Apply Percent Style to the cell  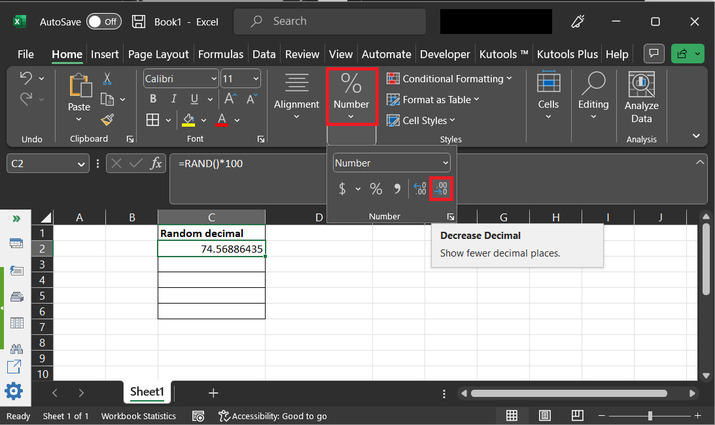coord(376,188)
